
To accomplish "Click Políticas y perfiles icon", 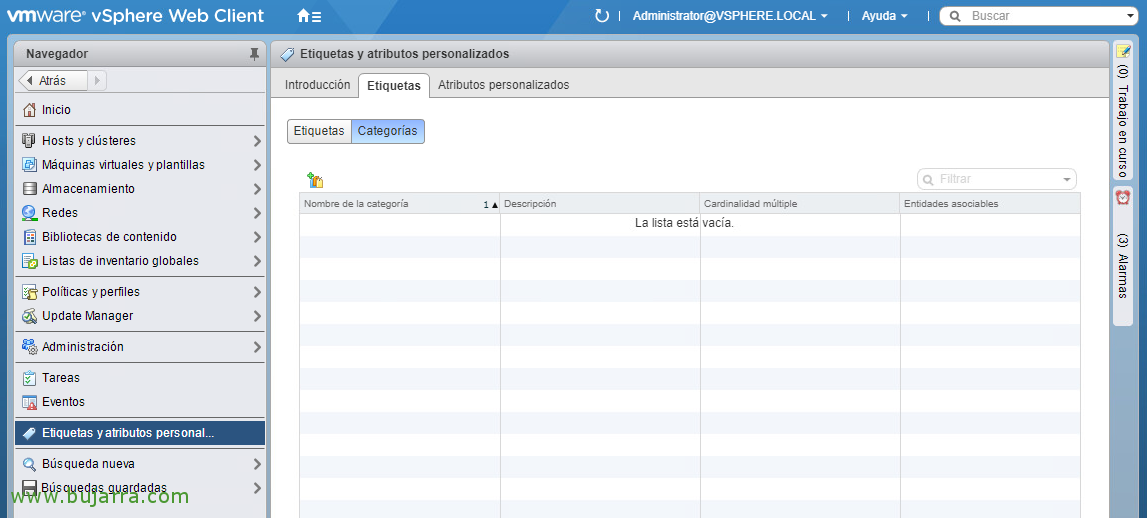I will click(29, 292).
